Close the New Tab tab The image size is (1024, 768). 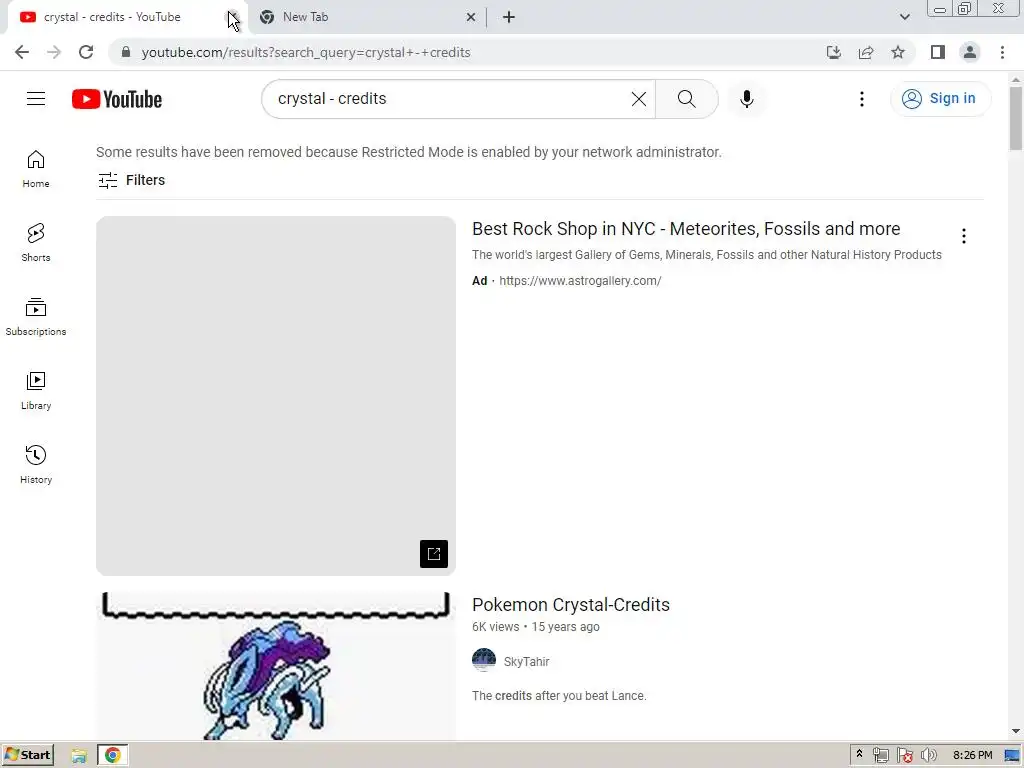[470, 17]
